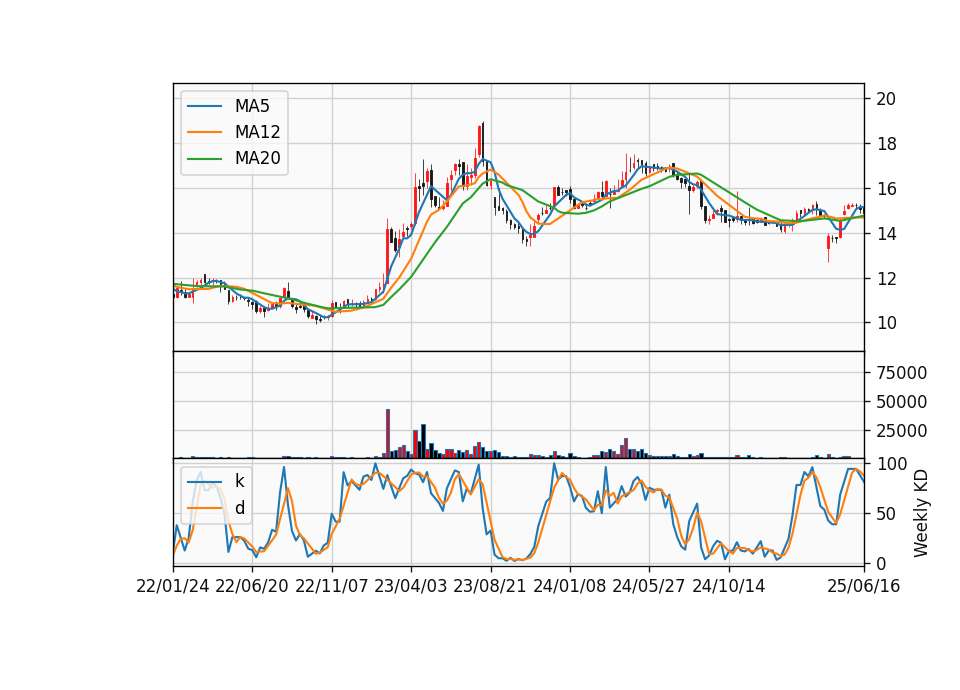Click the KD axis value 100
The height and width of the screenshot is (690, 960).
coord(891,464)
